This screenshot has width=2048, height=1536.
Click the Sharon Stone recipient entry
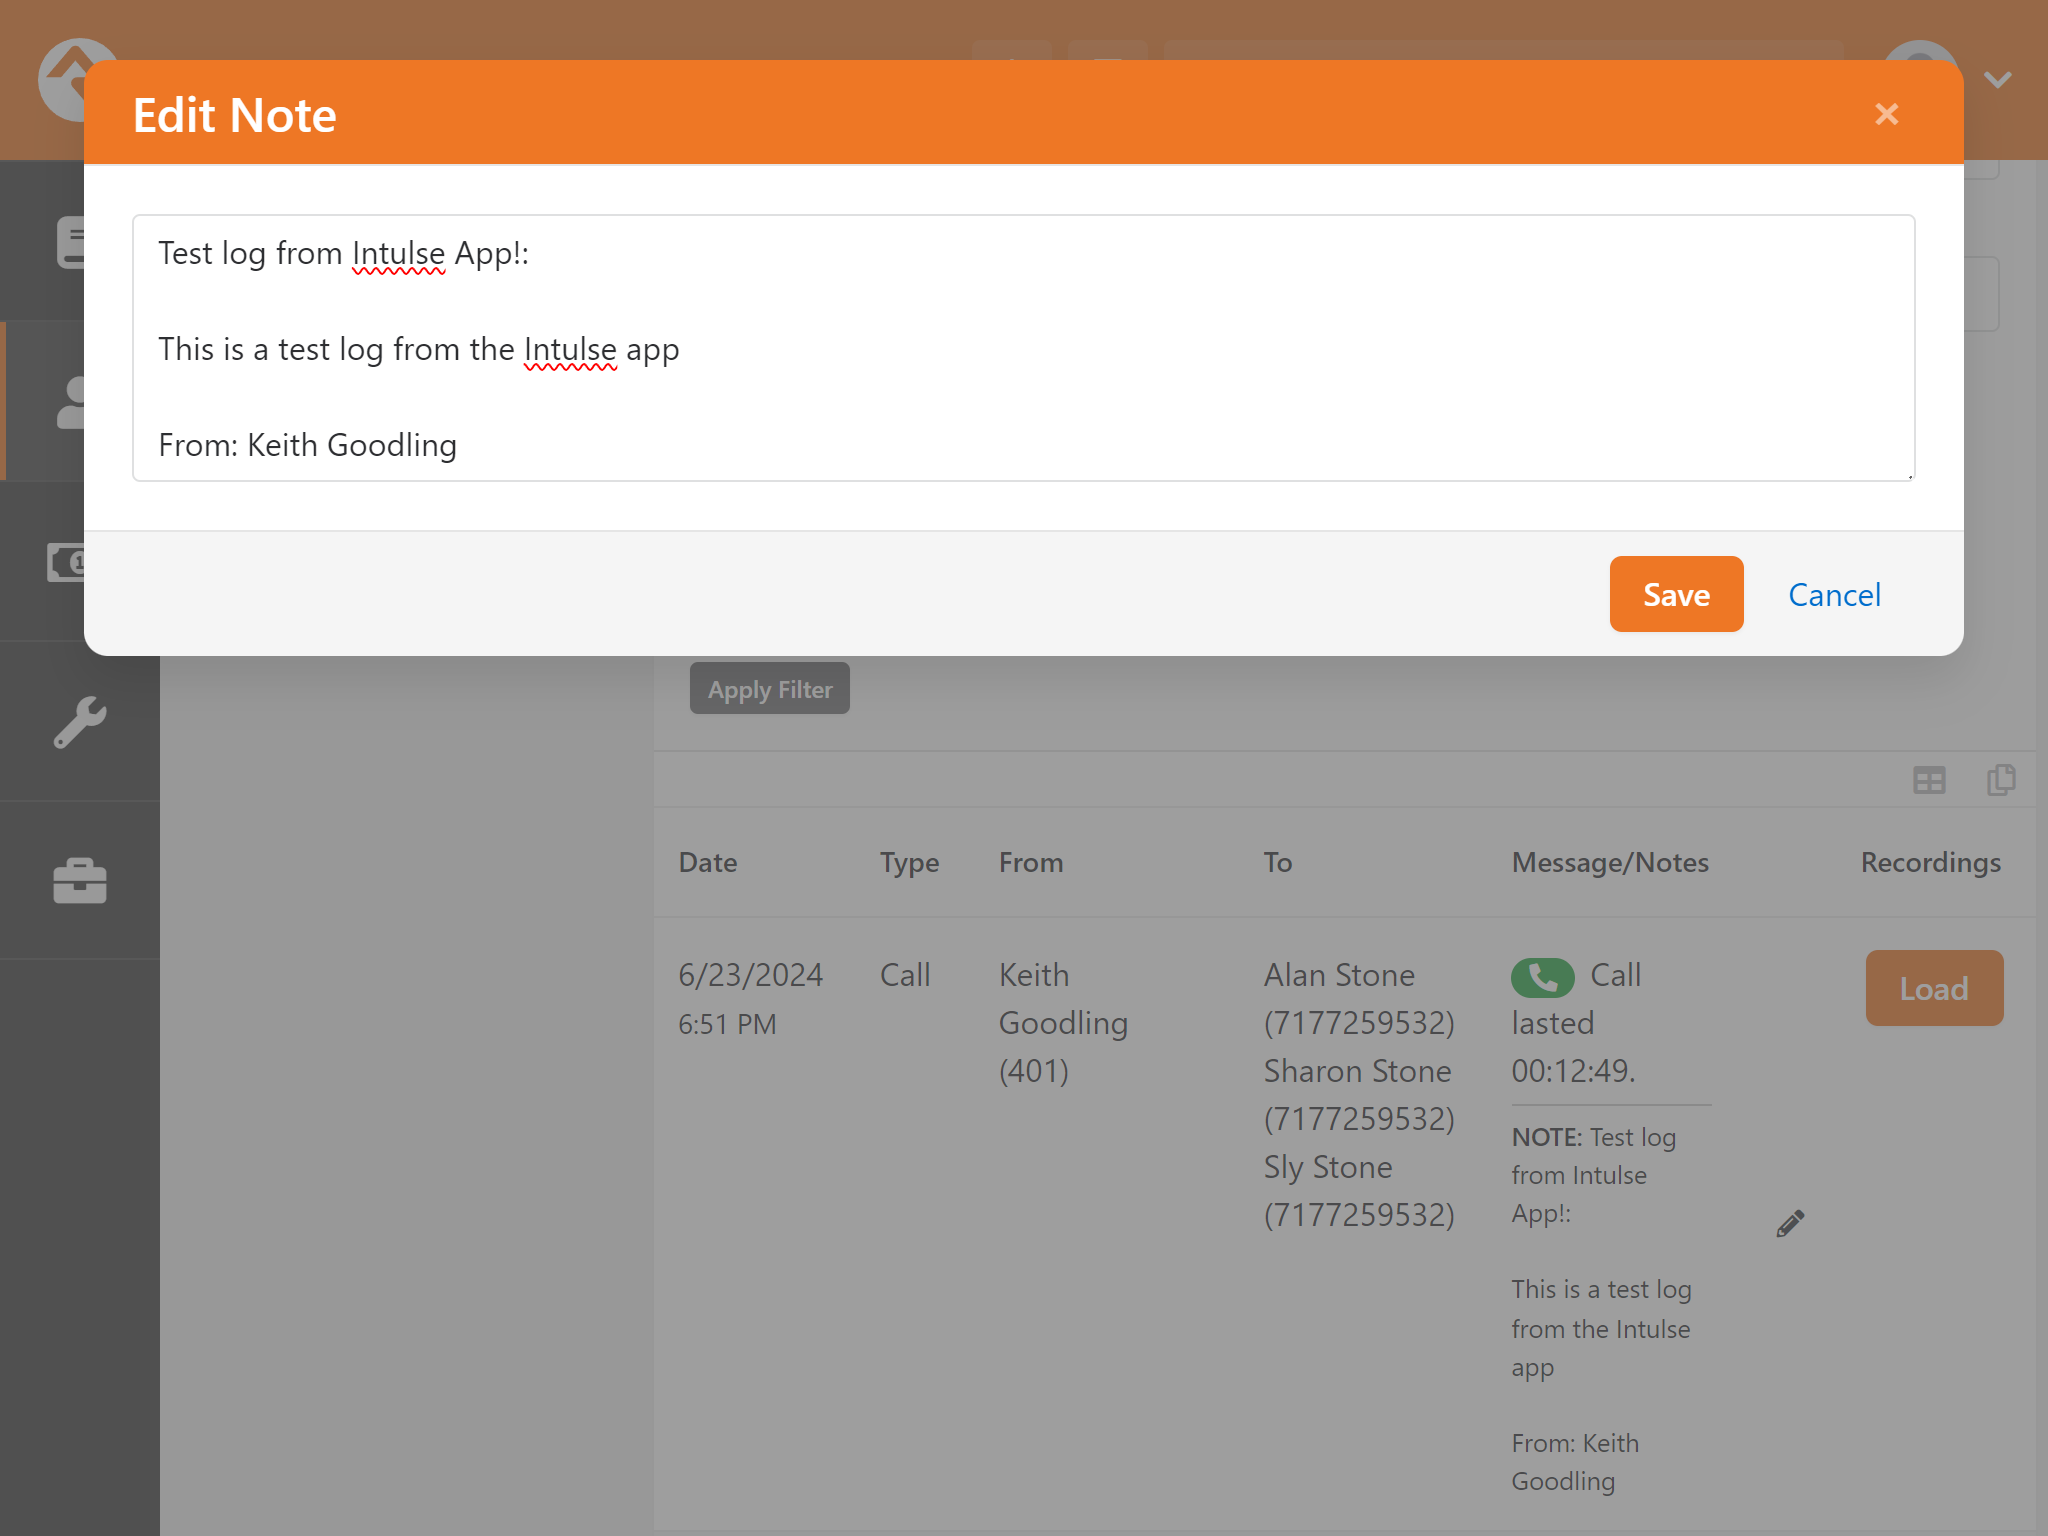pyautogui.click(x=1359, y=1094)
